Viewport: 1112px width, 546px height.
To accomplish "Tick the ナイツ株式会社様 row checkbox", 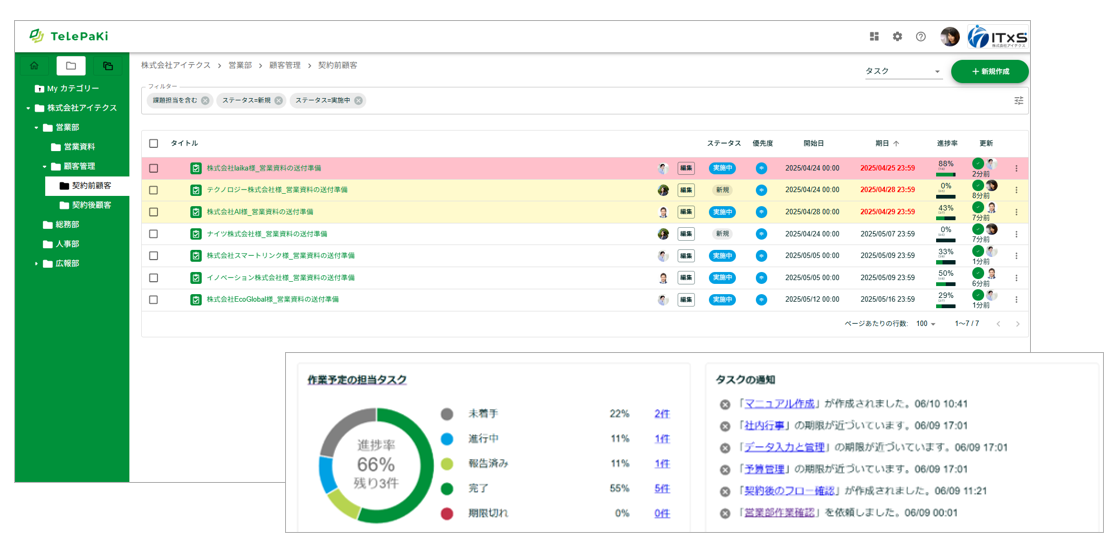I will click(x=153, y=234).
